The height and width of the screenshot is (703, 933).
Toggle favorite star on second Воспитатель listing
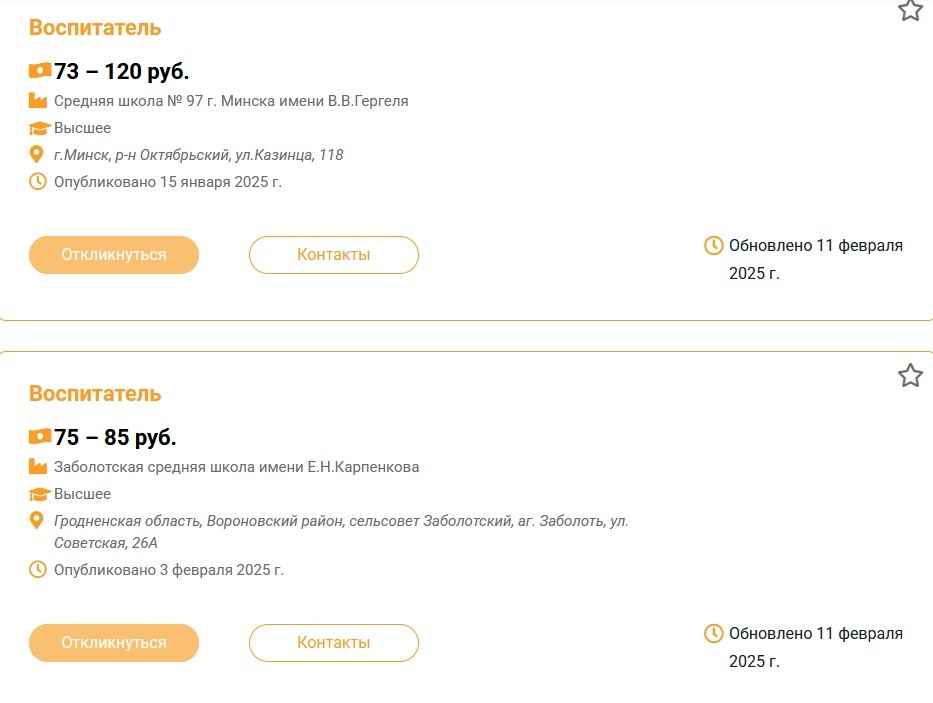click(x=909, y=376)
